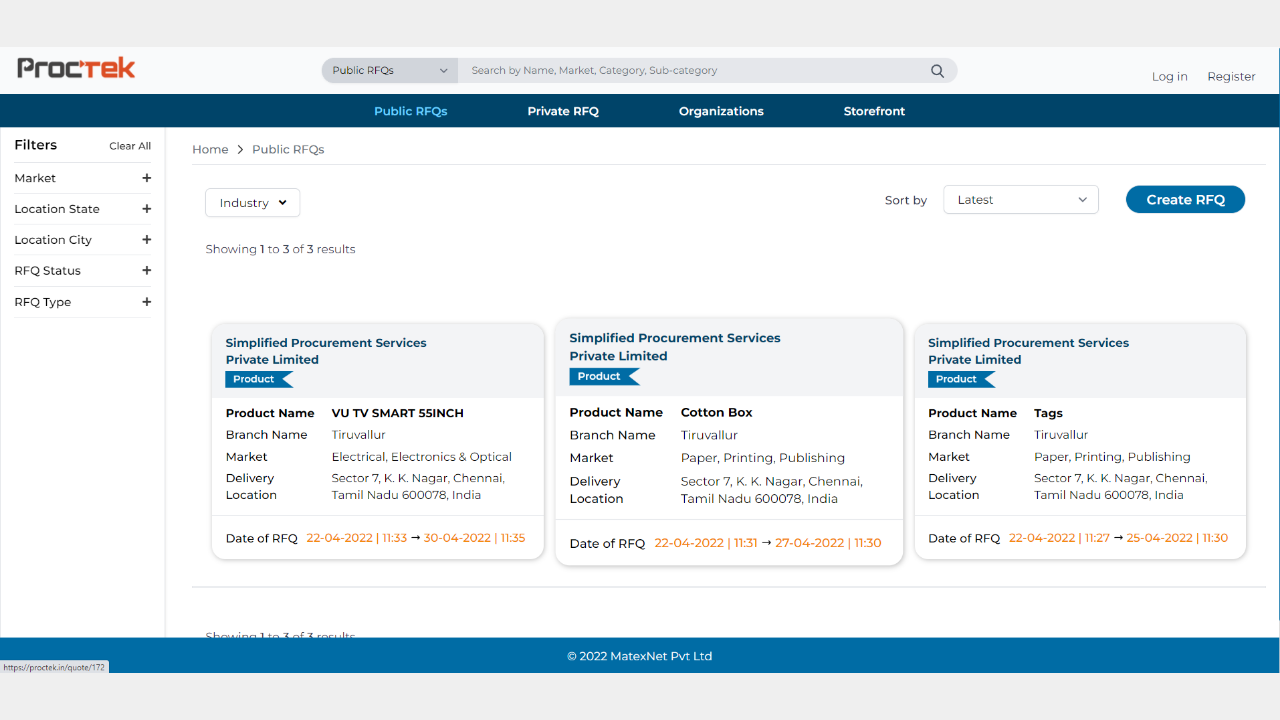Click Product tag on Cotton Box card
Viewport: 1280px width, 720px height.
pos(602,377)
